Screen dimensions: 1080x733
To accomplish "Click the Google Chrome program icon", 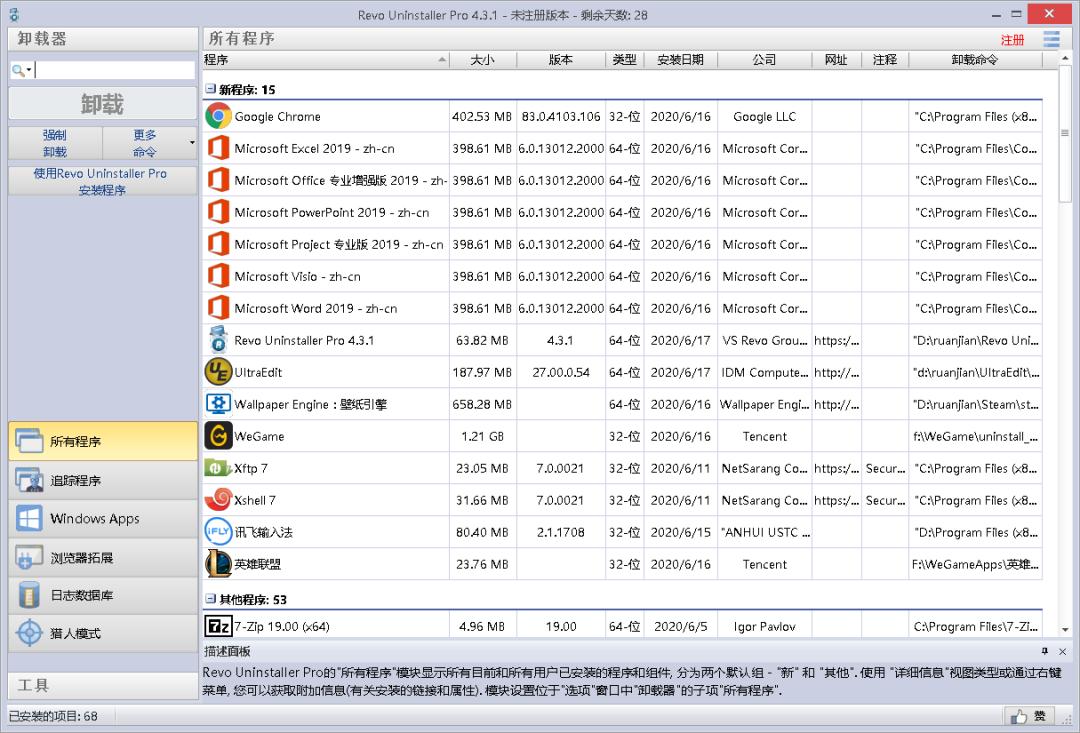I will coord(218,116).
